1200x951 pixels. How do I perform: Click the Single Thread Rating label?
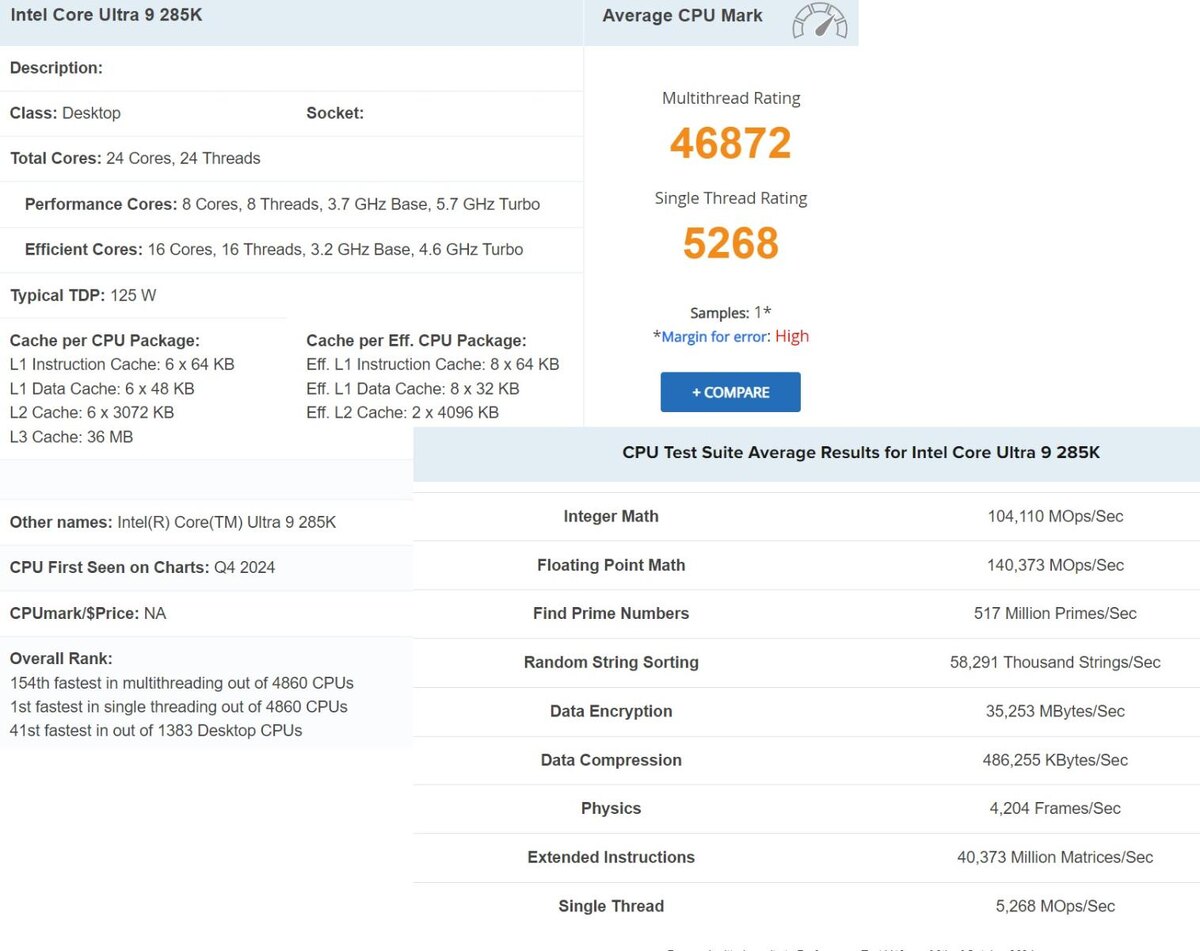[x=731, y=198]
